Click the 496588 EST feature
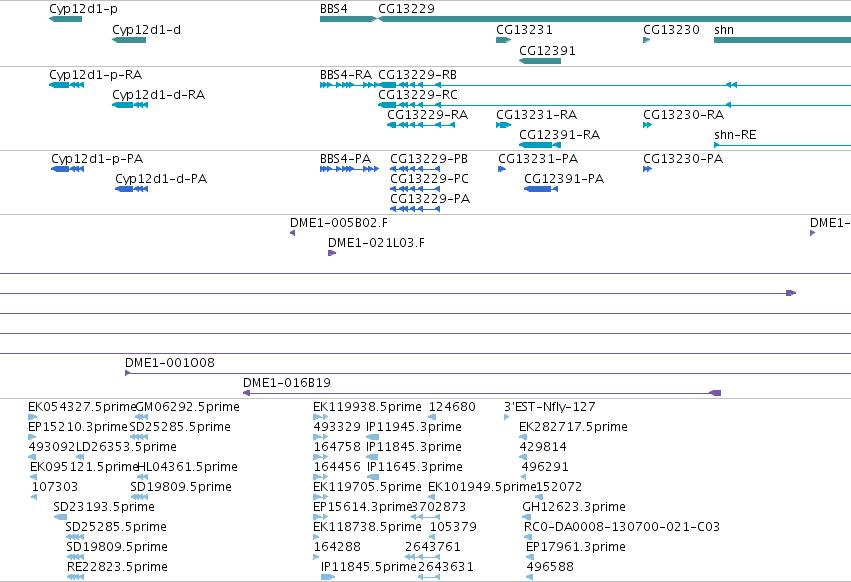851x582 pixels. 529,577
